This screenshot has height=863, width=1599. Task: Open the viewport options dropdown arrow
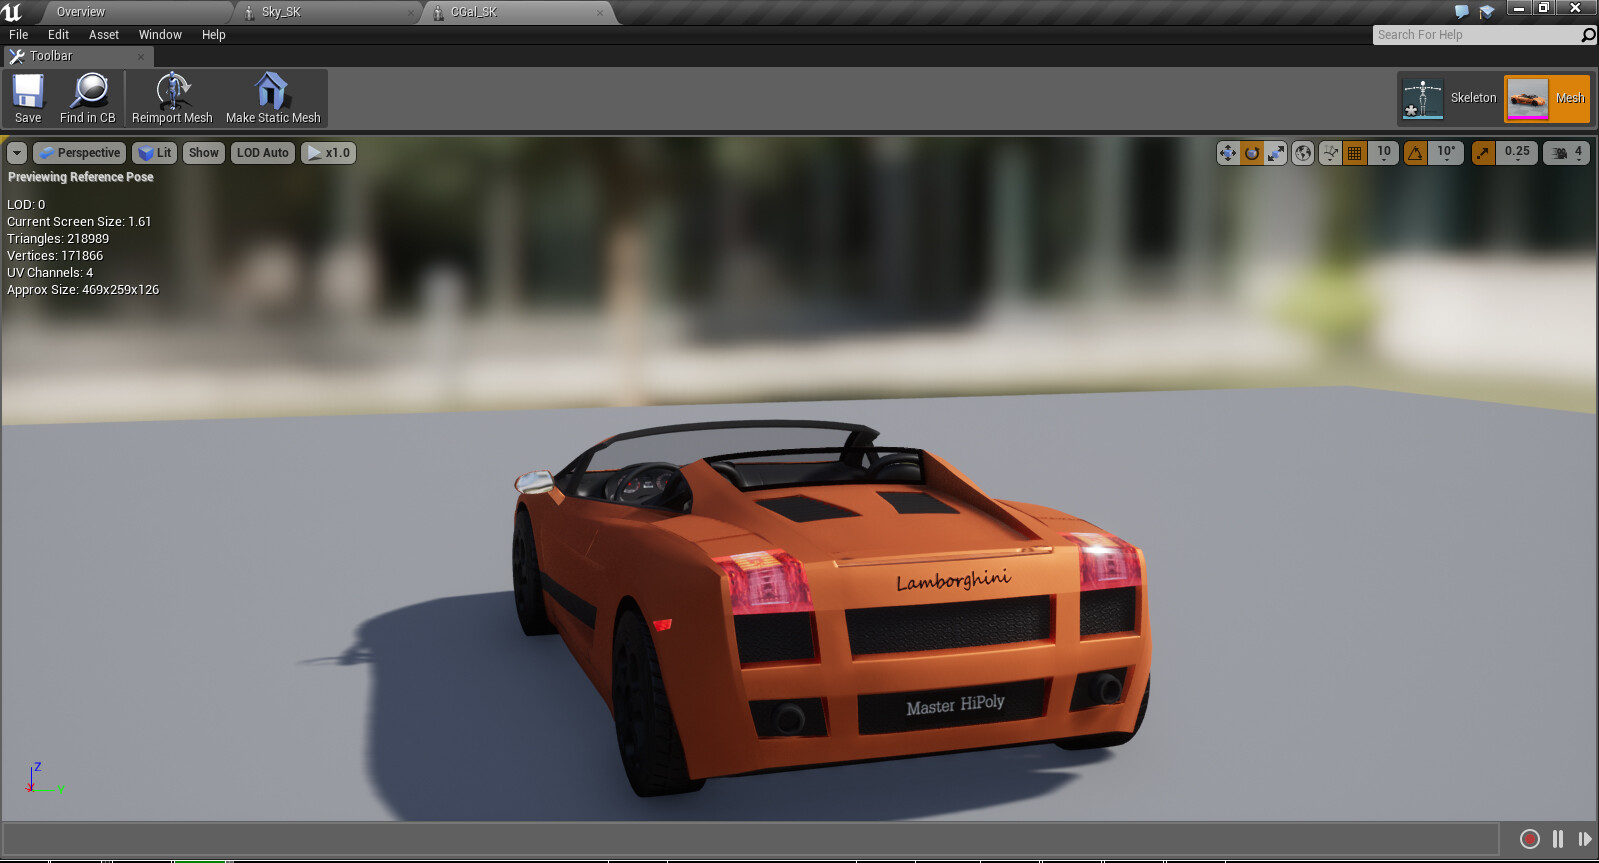click(x=17, y=153)
